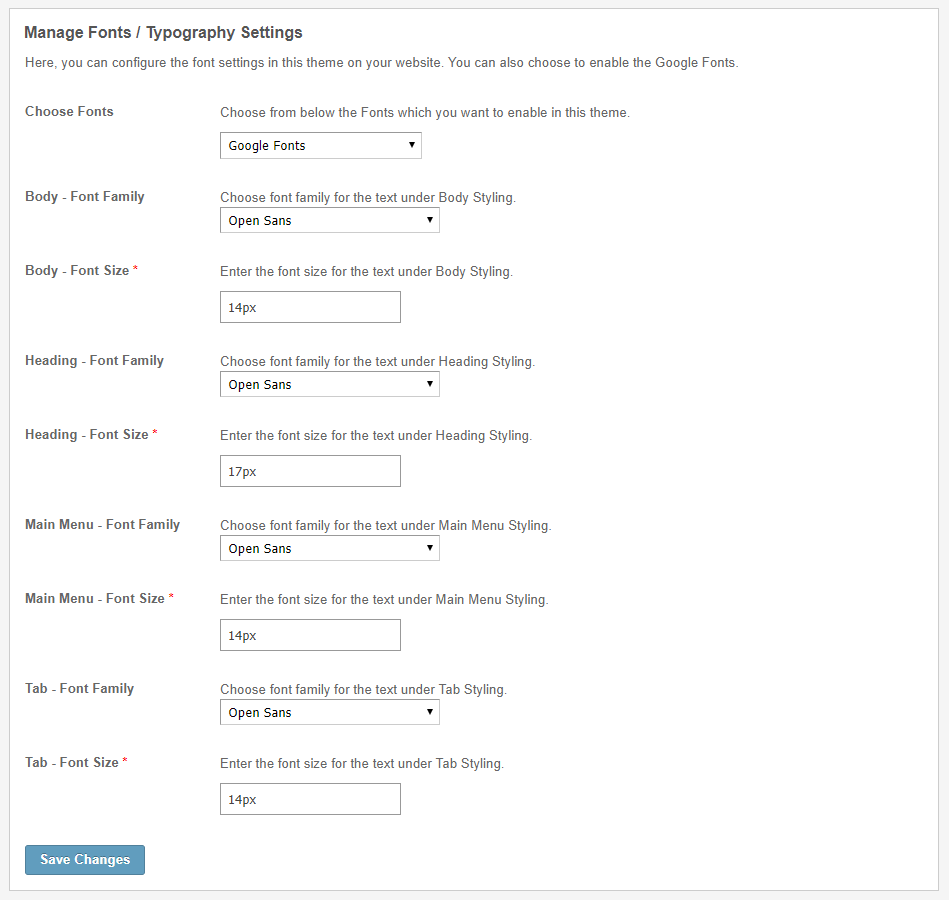Click the 'Main Menu - Font Family' label
Viewport: 949px width, 900px height.
click(x=102, y=525)
